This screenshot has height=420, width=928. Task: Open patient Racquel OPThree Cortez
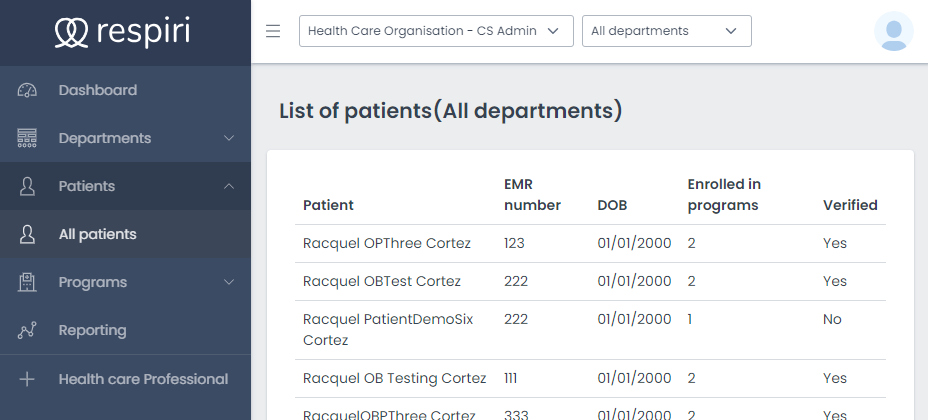click(386, 243)
